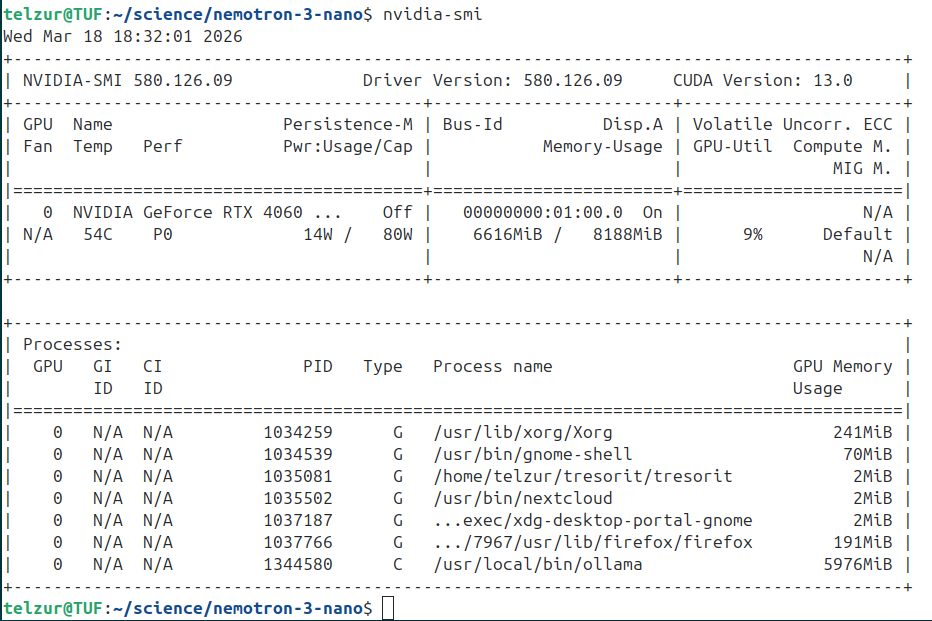
Task: Click the /usr/bin/gnome-shell process name
Action: coord(532,454)
